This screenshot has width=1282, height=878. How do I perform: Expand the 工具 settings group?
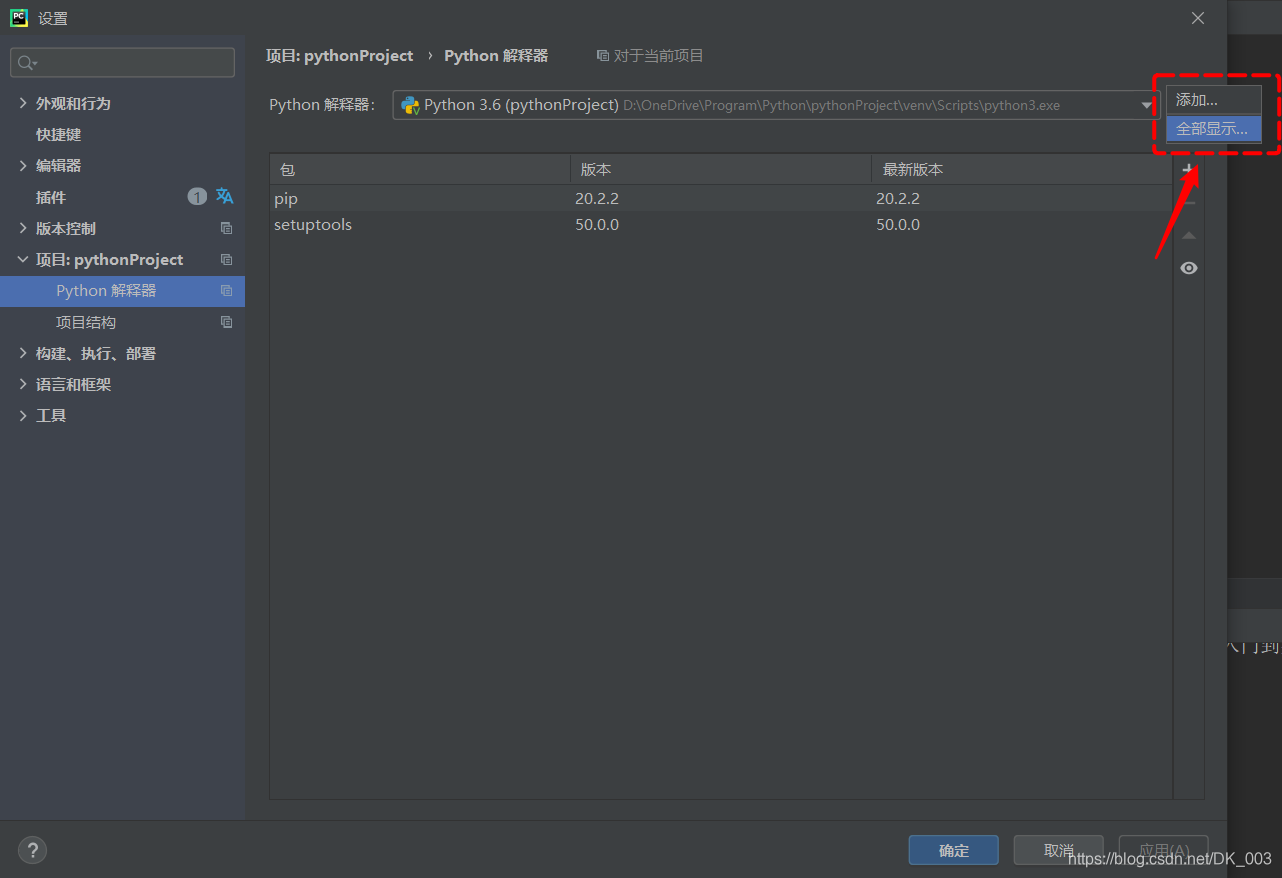[x=23, y=415]
